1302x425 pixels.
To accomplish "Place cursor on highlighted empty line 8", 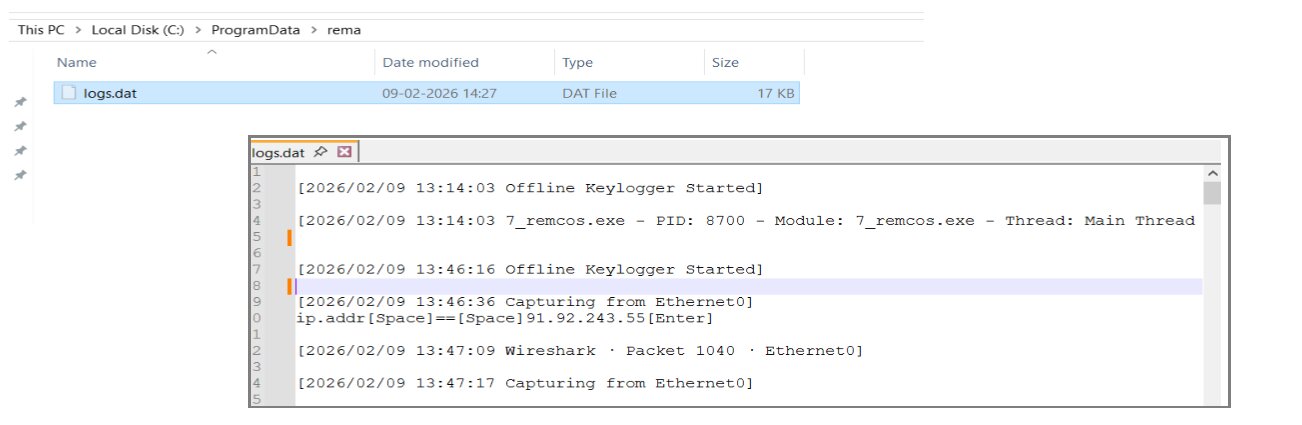I will tap(700, 286).
